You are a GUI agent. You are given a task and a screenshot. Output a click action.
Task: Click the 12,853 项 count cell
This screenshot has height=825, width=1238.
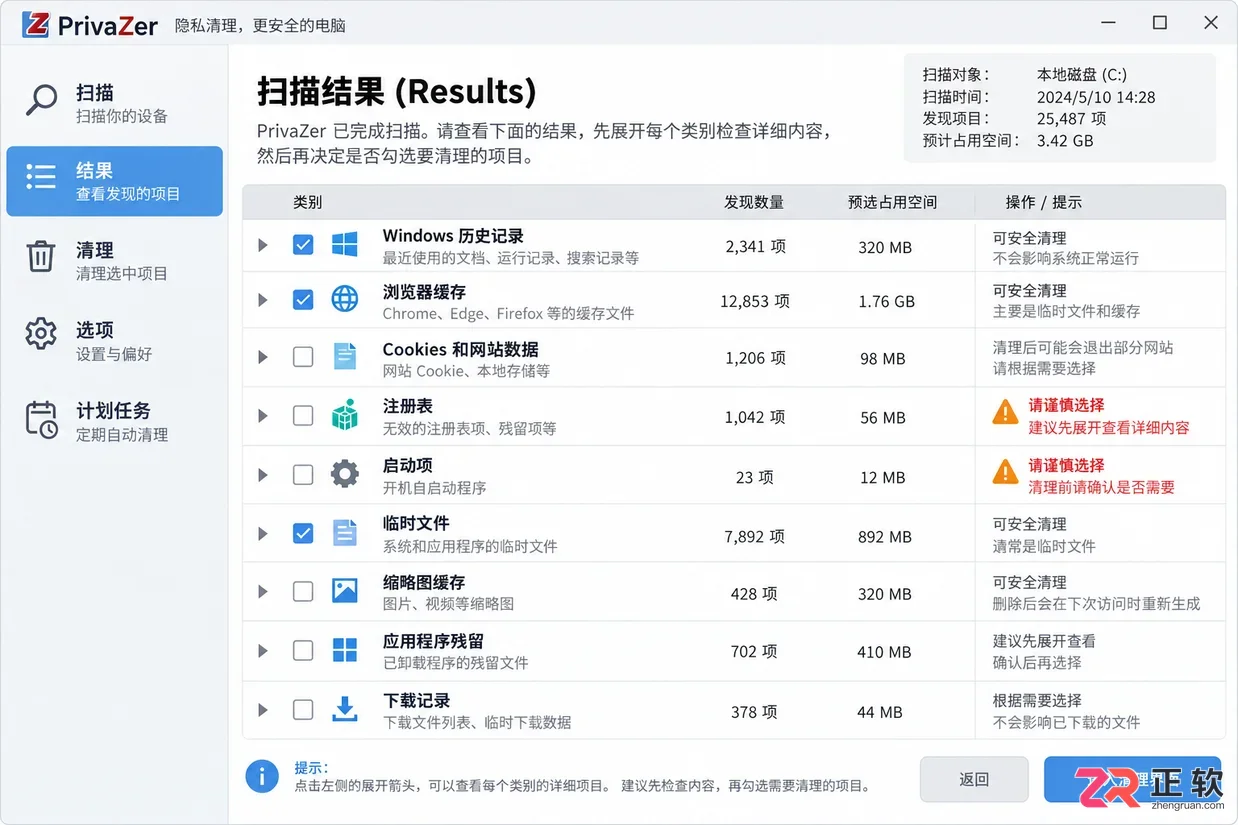click(755, 301)
